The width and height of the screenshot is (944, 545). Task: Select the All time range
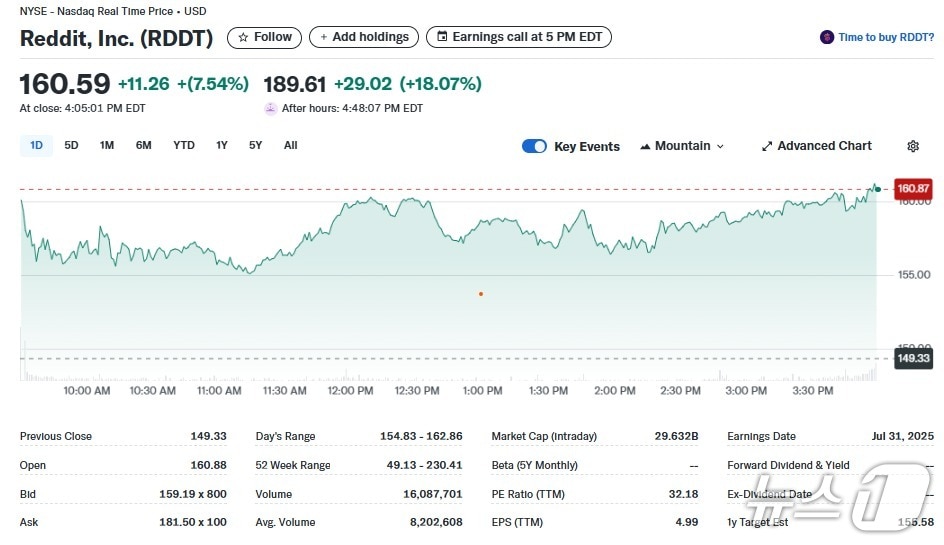tap(290, 145)
